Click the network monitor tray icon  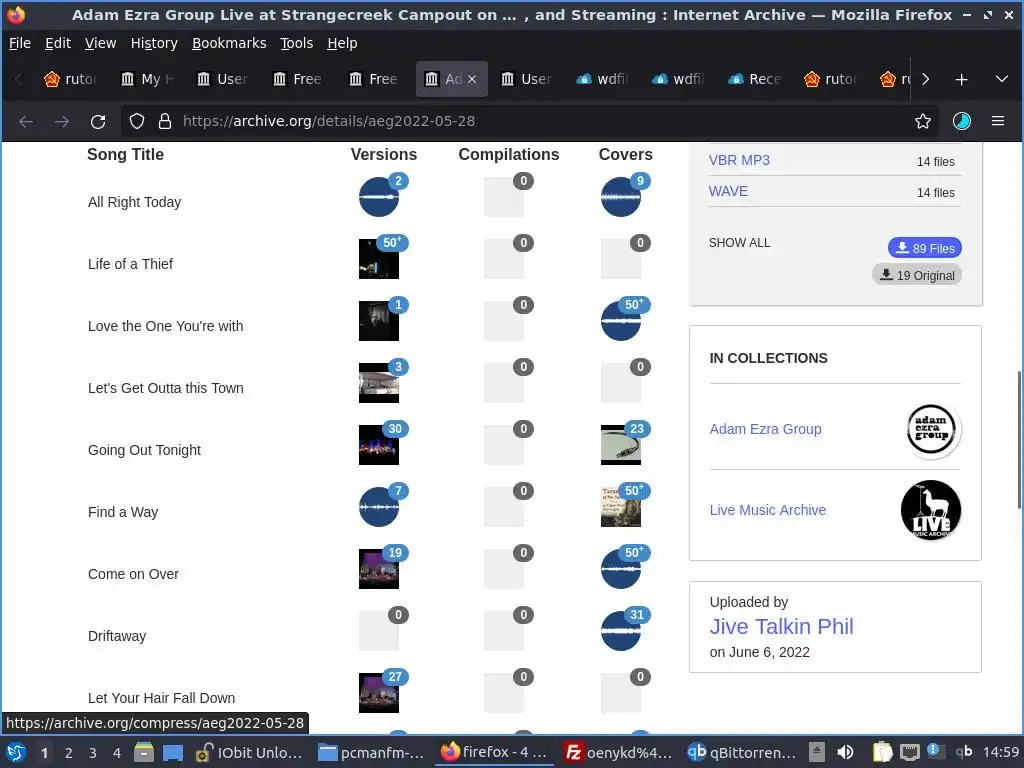click(x=910, y=753)
